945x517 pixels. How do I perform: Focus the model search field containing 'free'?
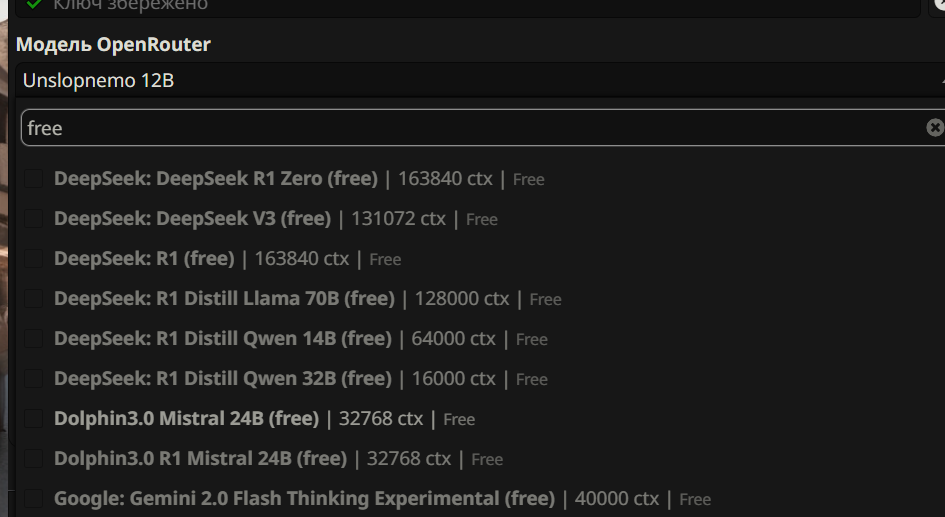(x=473, y=128)
